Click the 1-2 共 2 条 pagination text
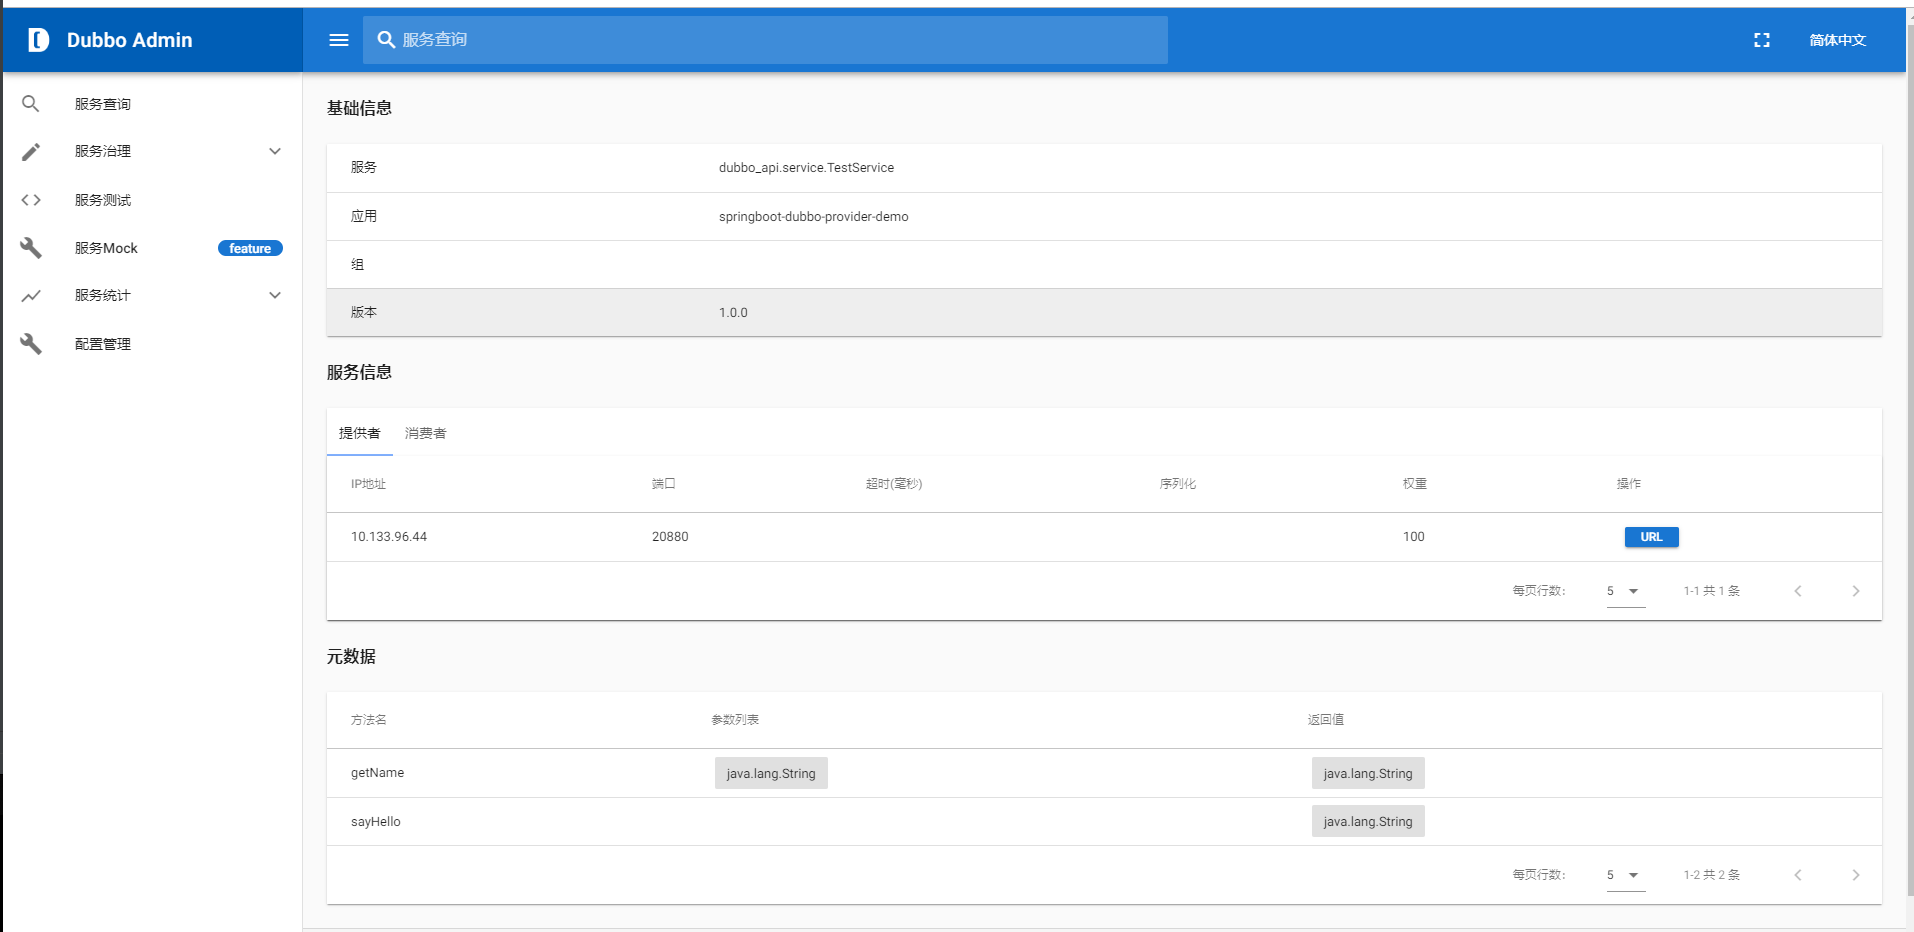The width and height of the screenshot is (1914, 932). click(1712, 875)
